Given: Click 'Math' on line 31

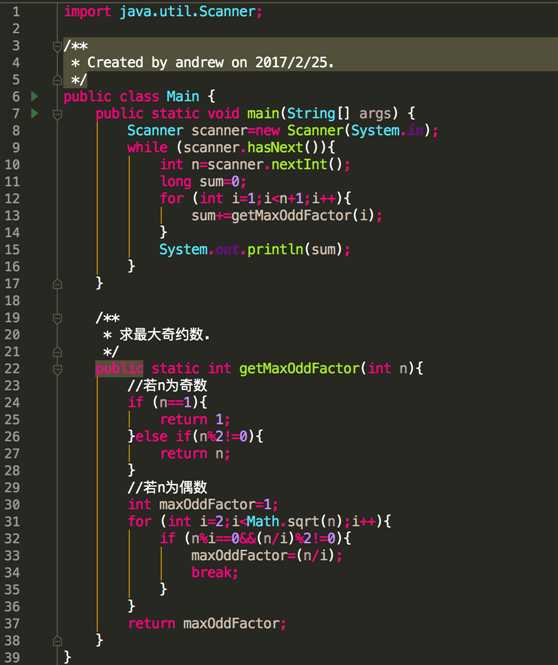Looking at the screenshot, I should pyautogui.click(x=263, y=521).
